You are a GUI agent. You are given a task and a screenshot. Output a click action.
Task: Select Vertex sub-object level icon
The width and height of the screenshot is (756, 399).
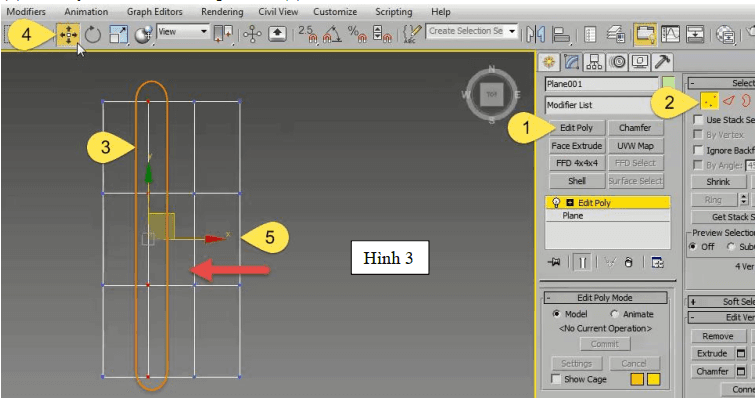point(709,101)
